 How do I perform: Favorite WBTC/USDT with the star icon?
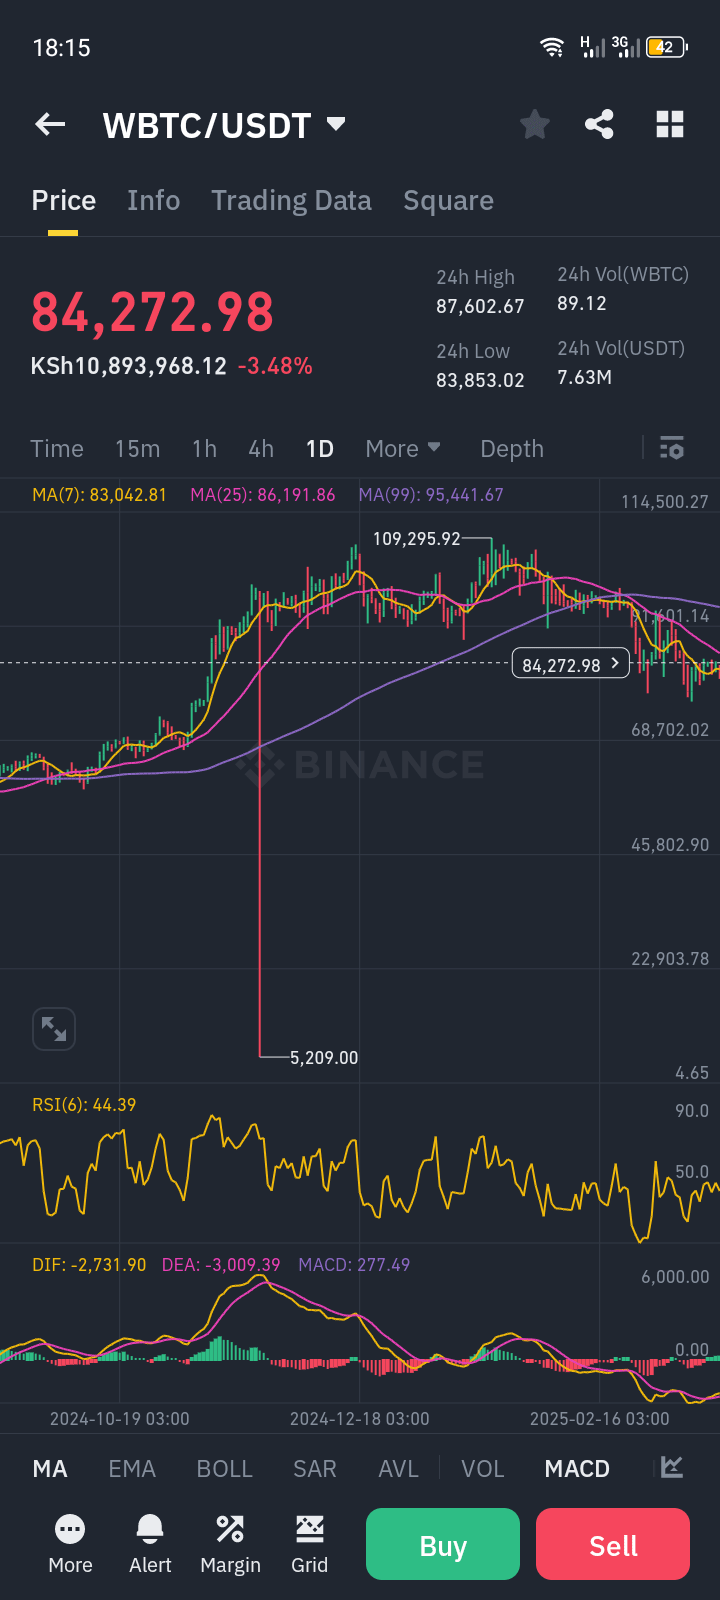click(534, 124)
